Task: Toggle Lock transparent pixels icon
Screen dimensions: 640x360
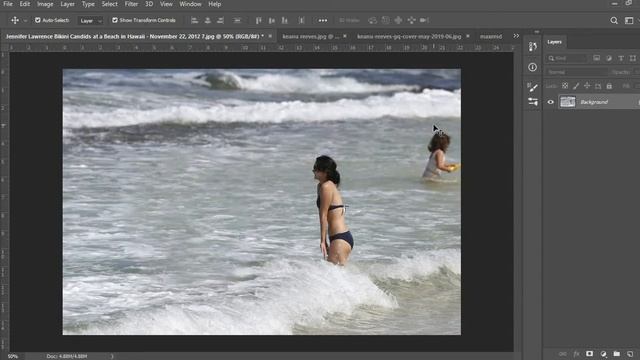Action: (565, 86)
